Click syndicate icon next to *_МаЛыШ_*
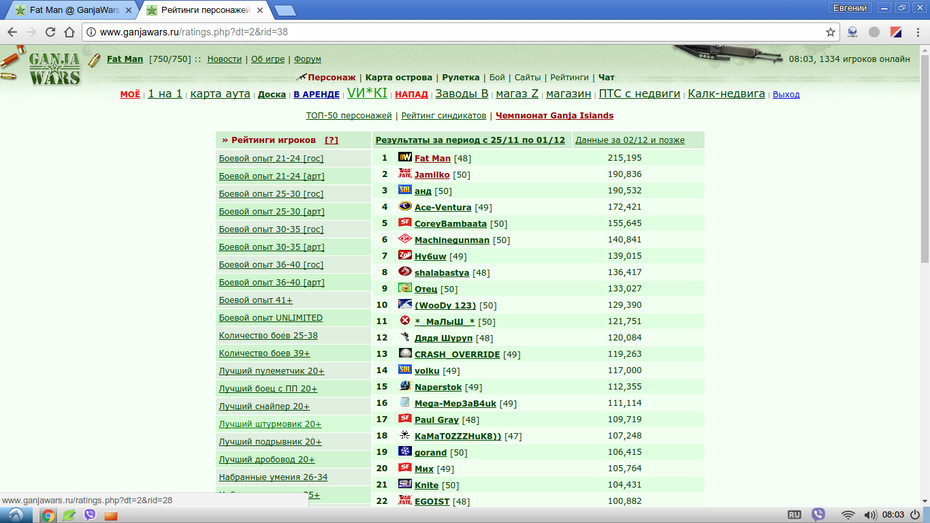 click(405, 320)
